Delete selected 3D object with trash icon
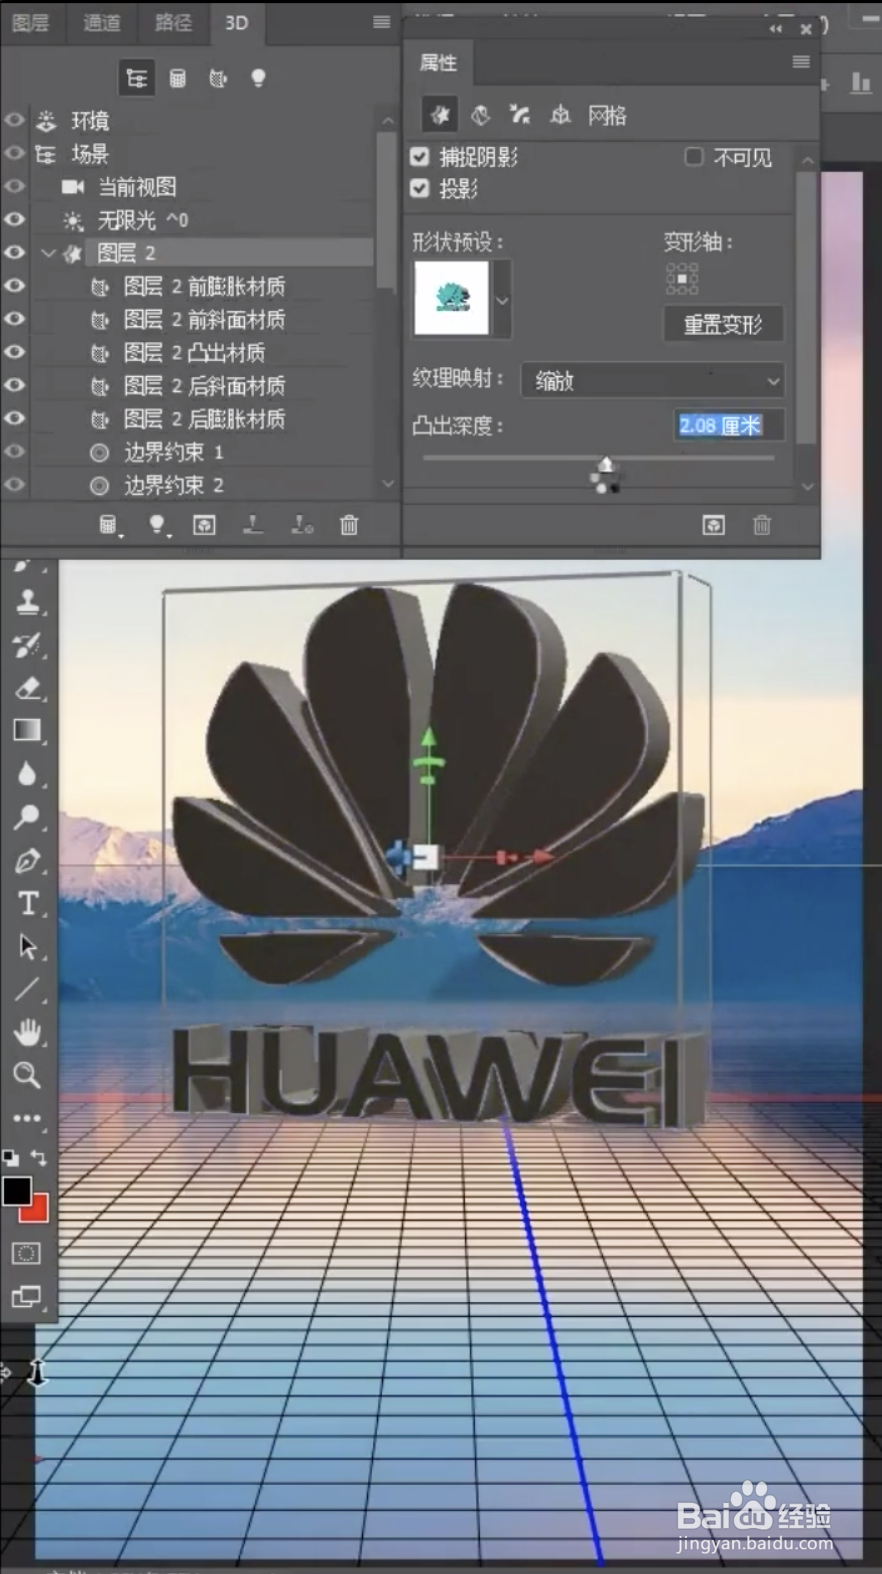Screen dimensions: 882x1574 point(348,525)
